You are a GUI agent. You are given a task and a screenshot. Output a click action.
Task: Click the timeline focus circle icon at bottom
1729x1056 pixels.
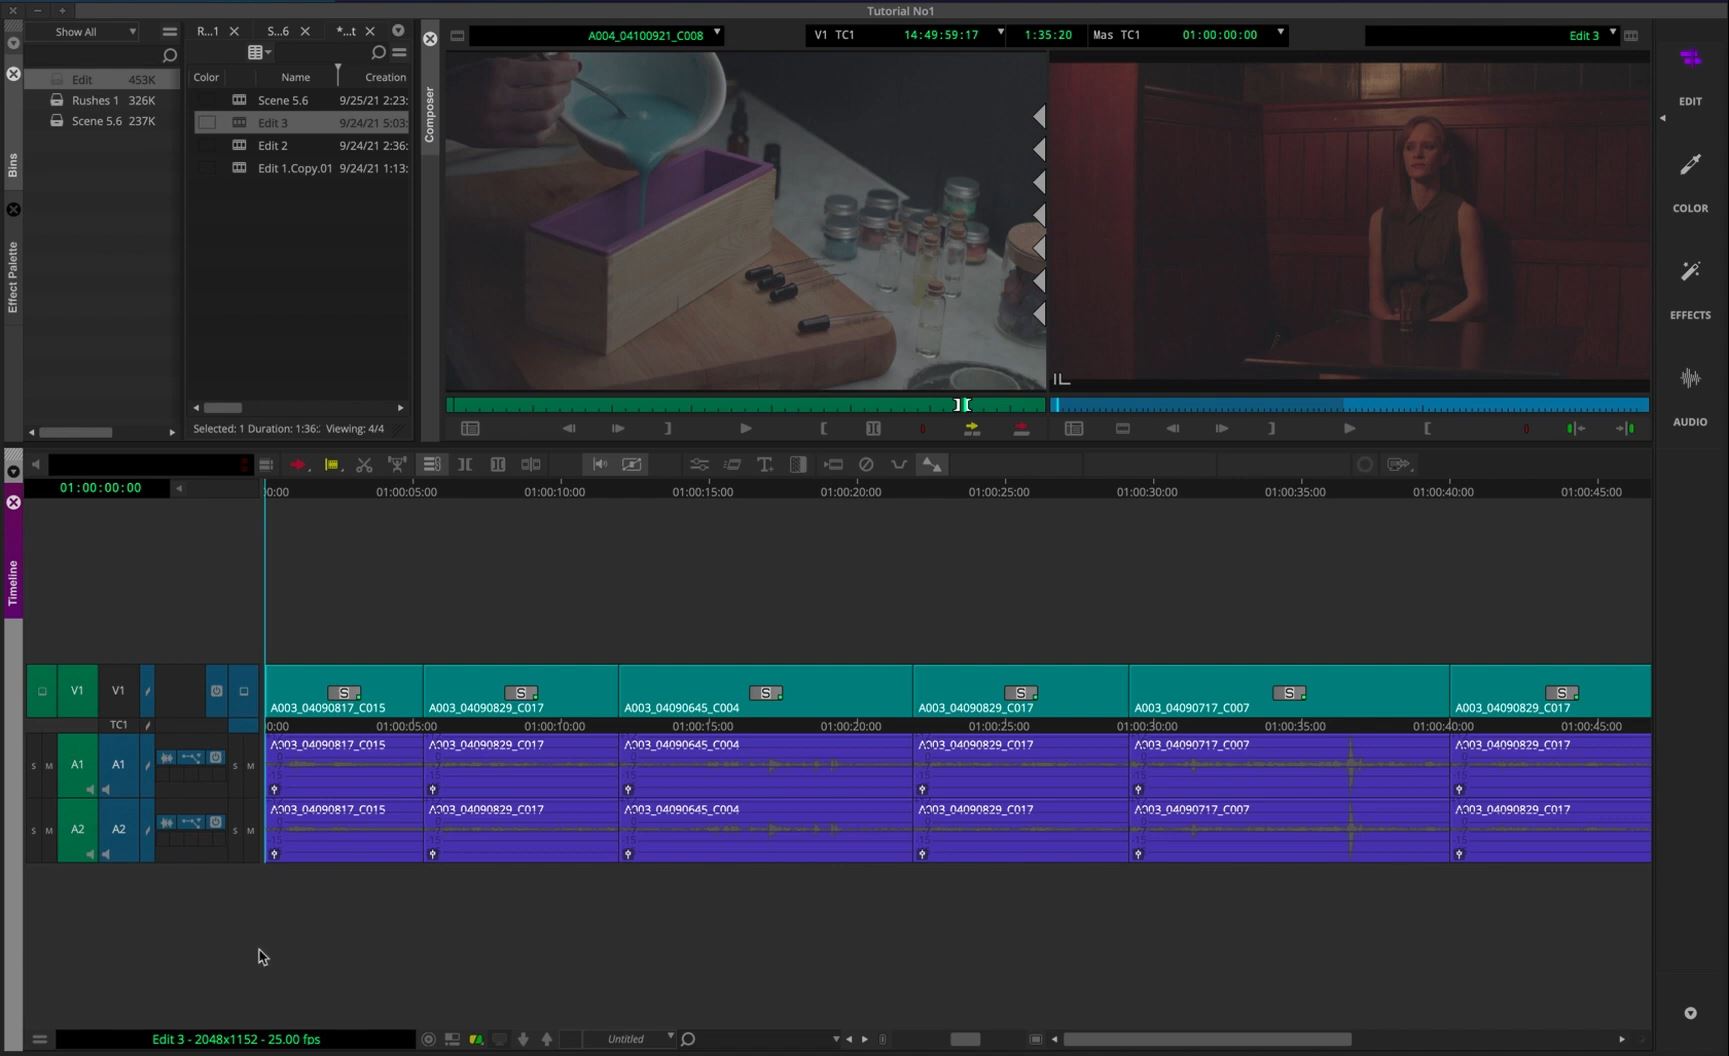(x=428, y=1039)
